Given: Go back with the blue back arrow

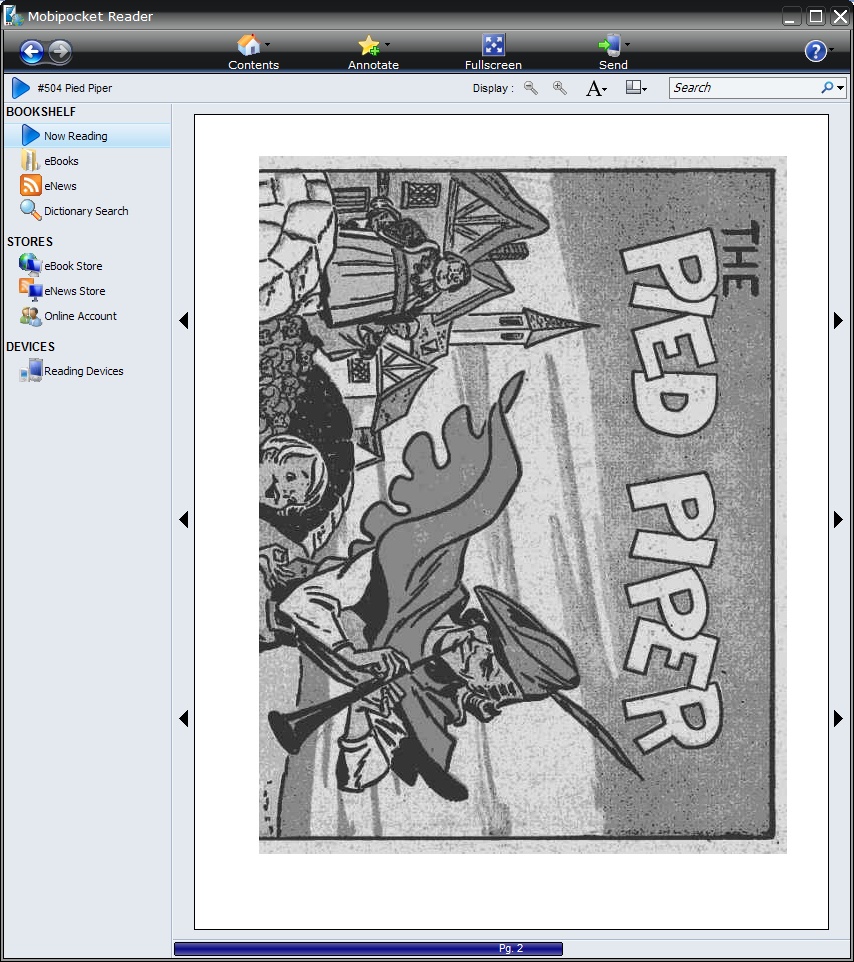Looking at the screenshot, I should click(32, 52).
